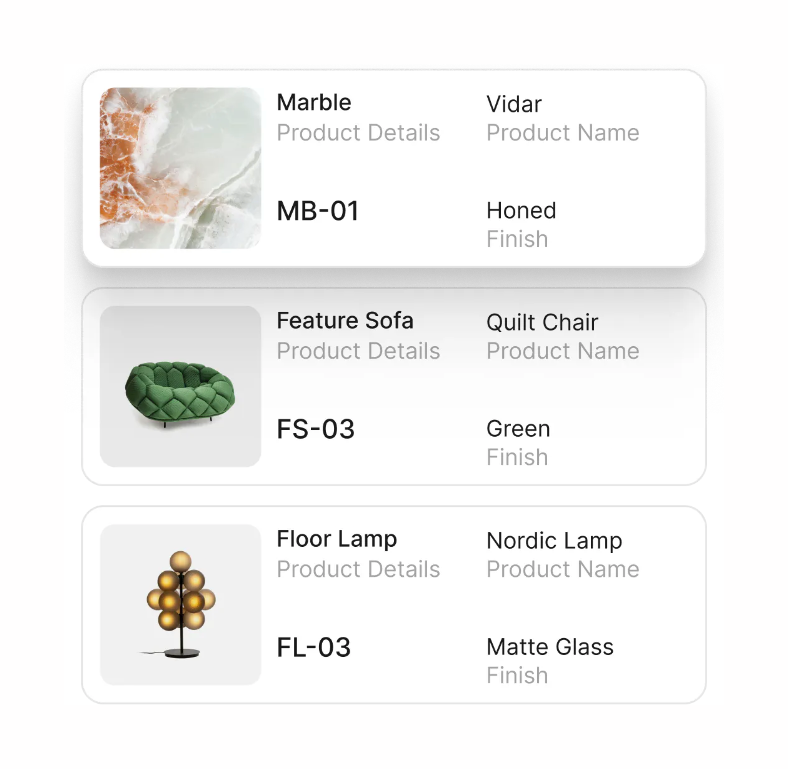788x769 pixels.
Task: Click the Nordic Lamp product name
Action: click(554, 541)
